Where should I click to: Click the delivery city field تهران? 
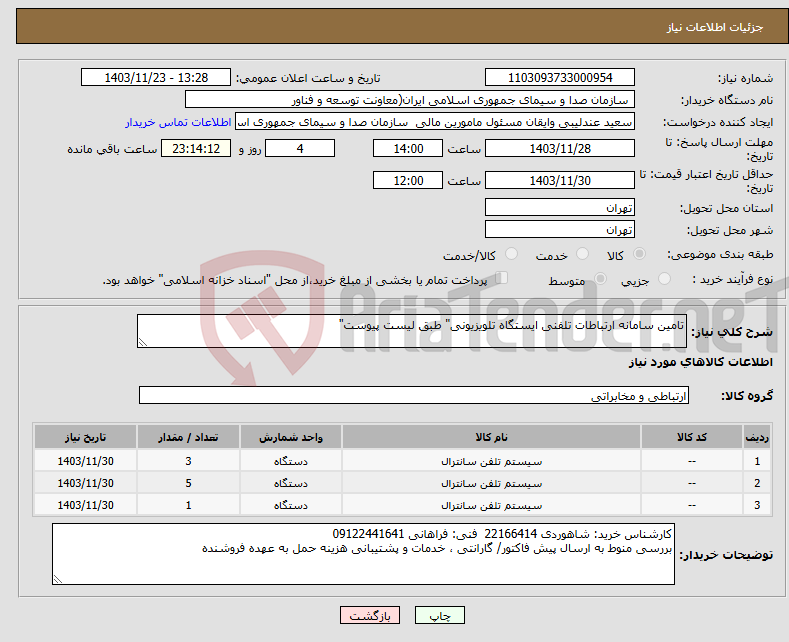click(560, 229)
